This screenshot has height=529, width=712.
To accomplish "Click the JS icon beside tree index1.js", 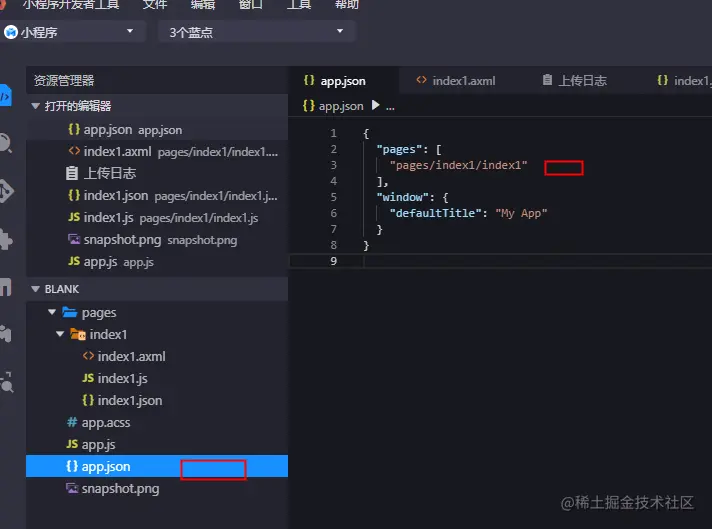I will (x=88, y=378).
